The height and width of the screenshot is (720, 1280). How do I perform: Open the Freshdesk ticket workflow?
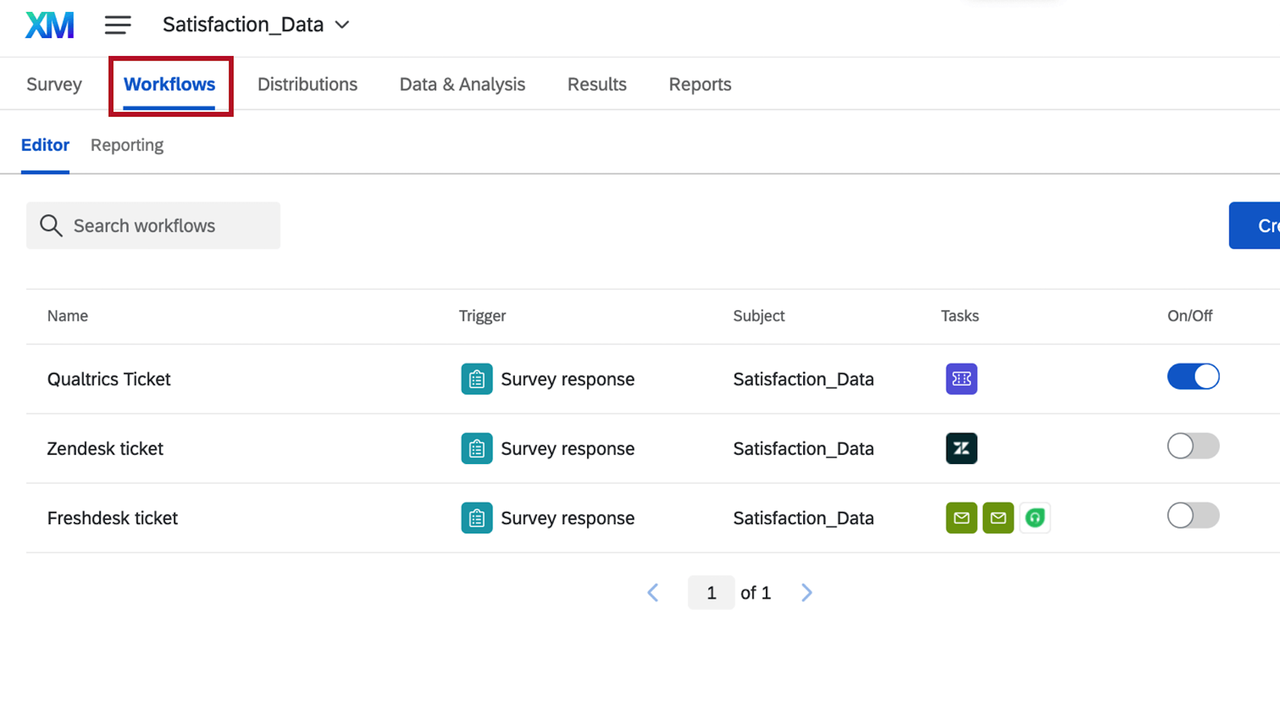[x=112, y=518]
